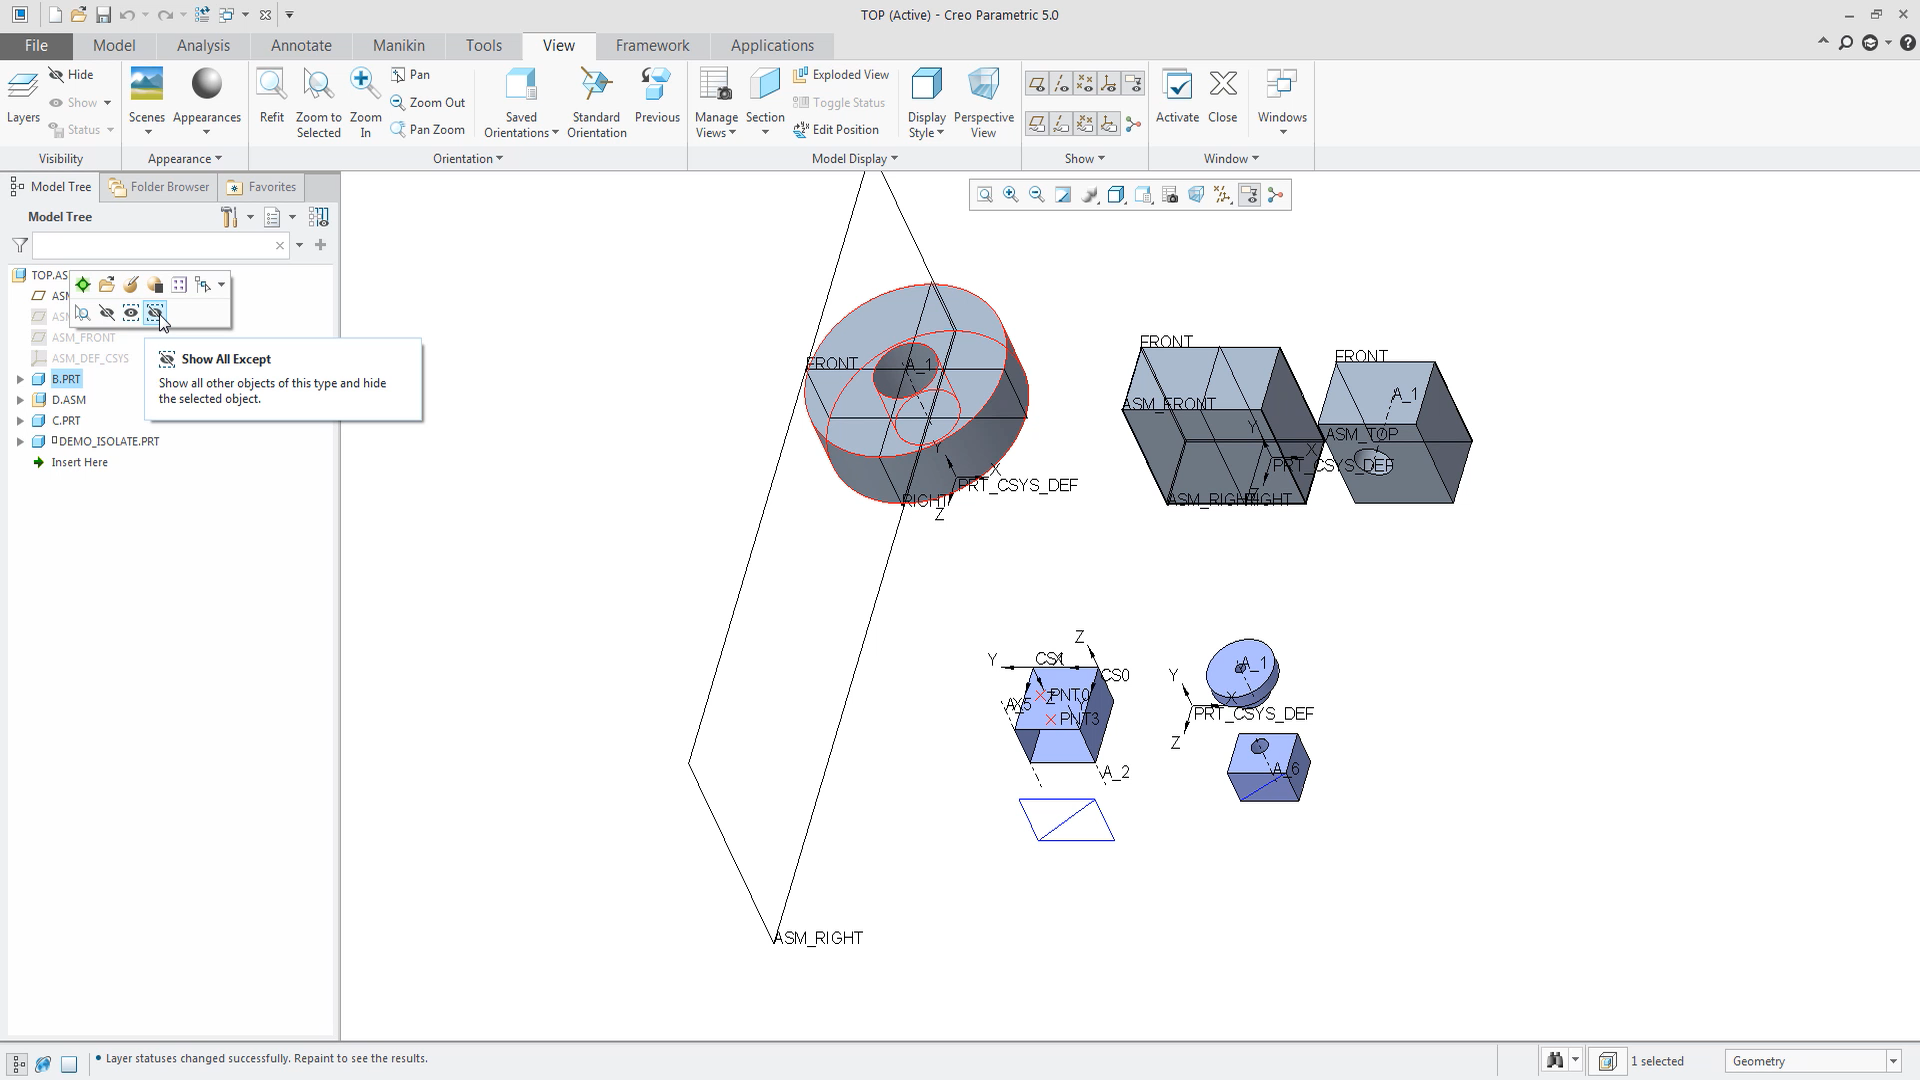1920x1080 pixels.
Task: Click Show All Except in mini toolbar
Action: coord(155,313)
